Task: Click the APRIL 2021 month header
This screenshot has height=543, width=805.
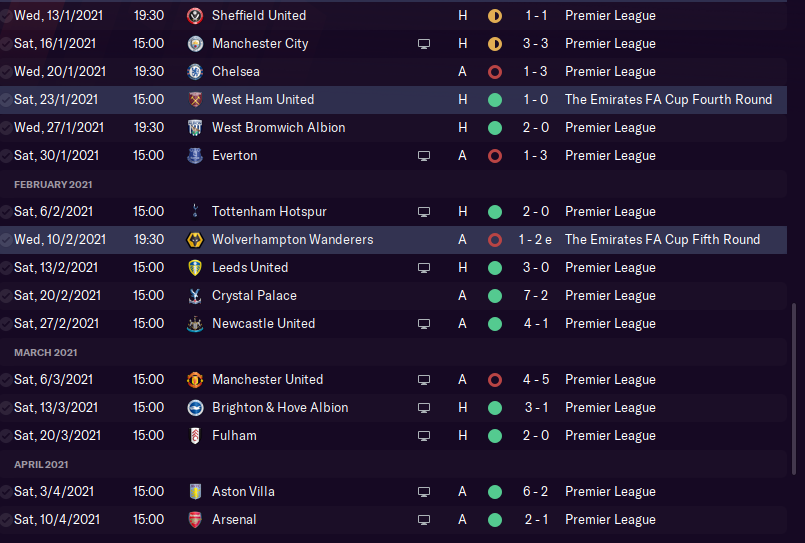Action: (41, 464)
